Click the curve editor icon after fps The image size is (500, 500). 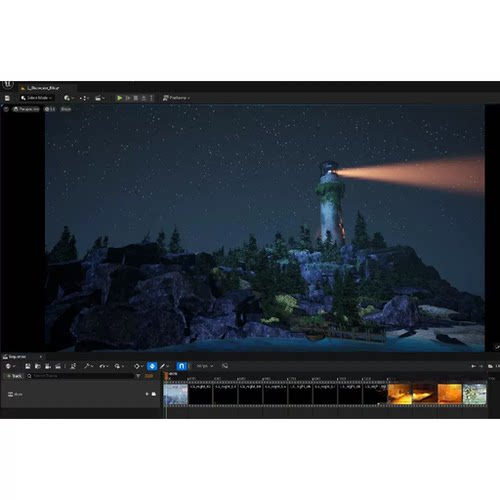pyautogui.click(x=225, y=366)
